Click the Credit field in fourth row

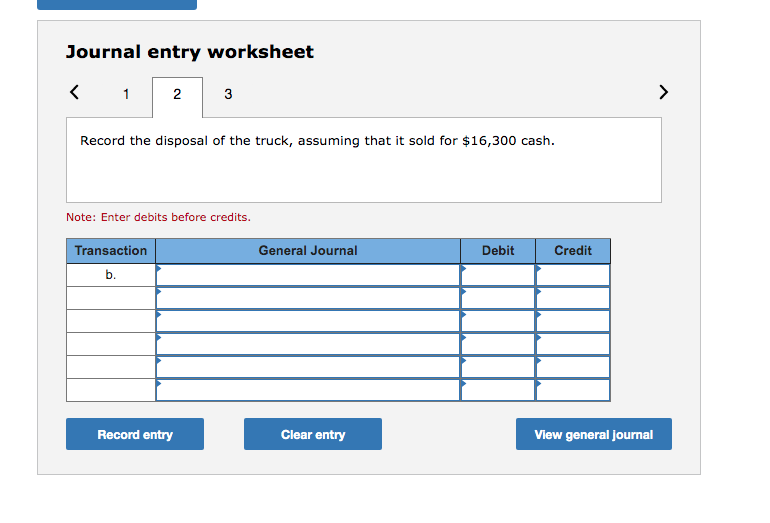573,344
